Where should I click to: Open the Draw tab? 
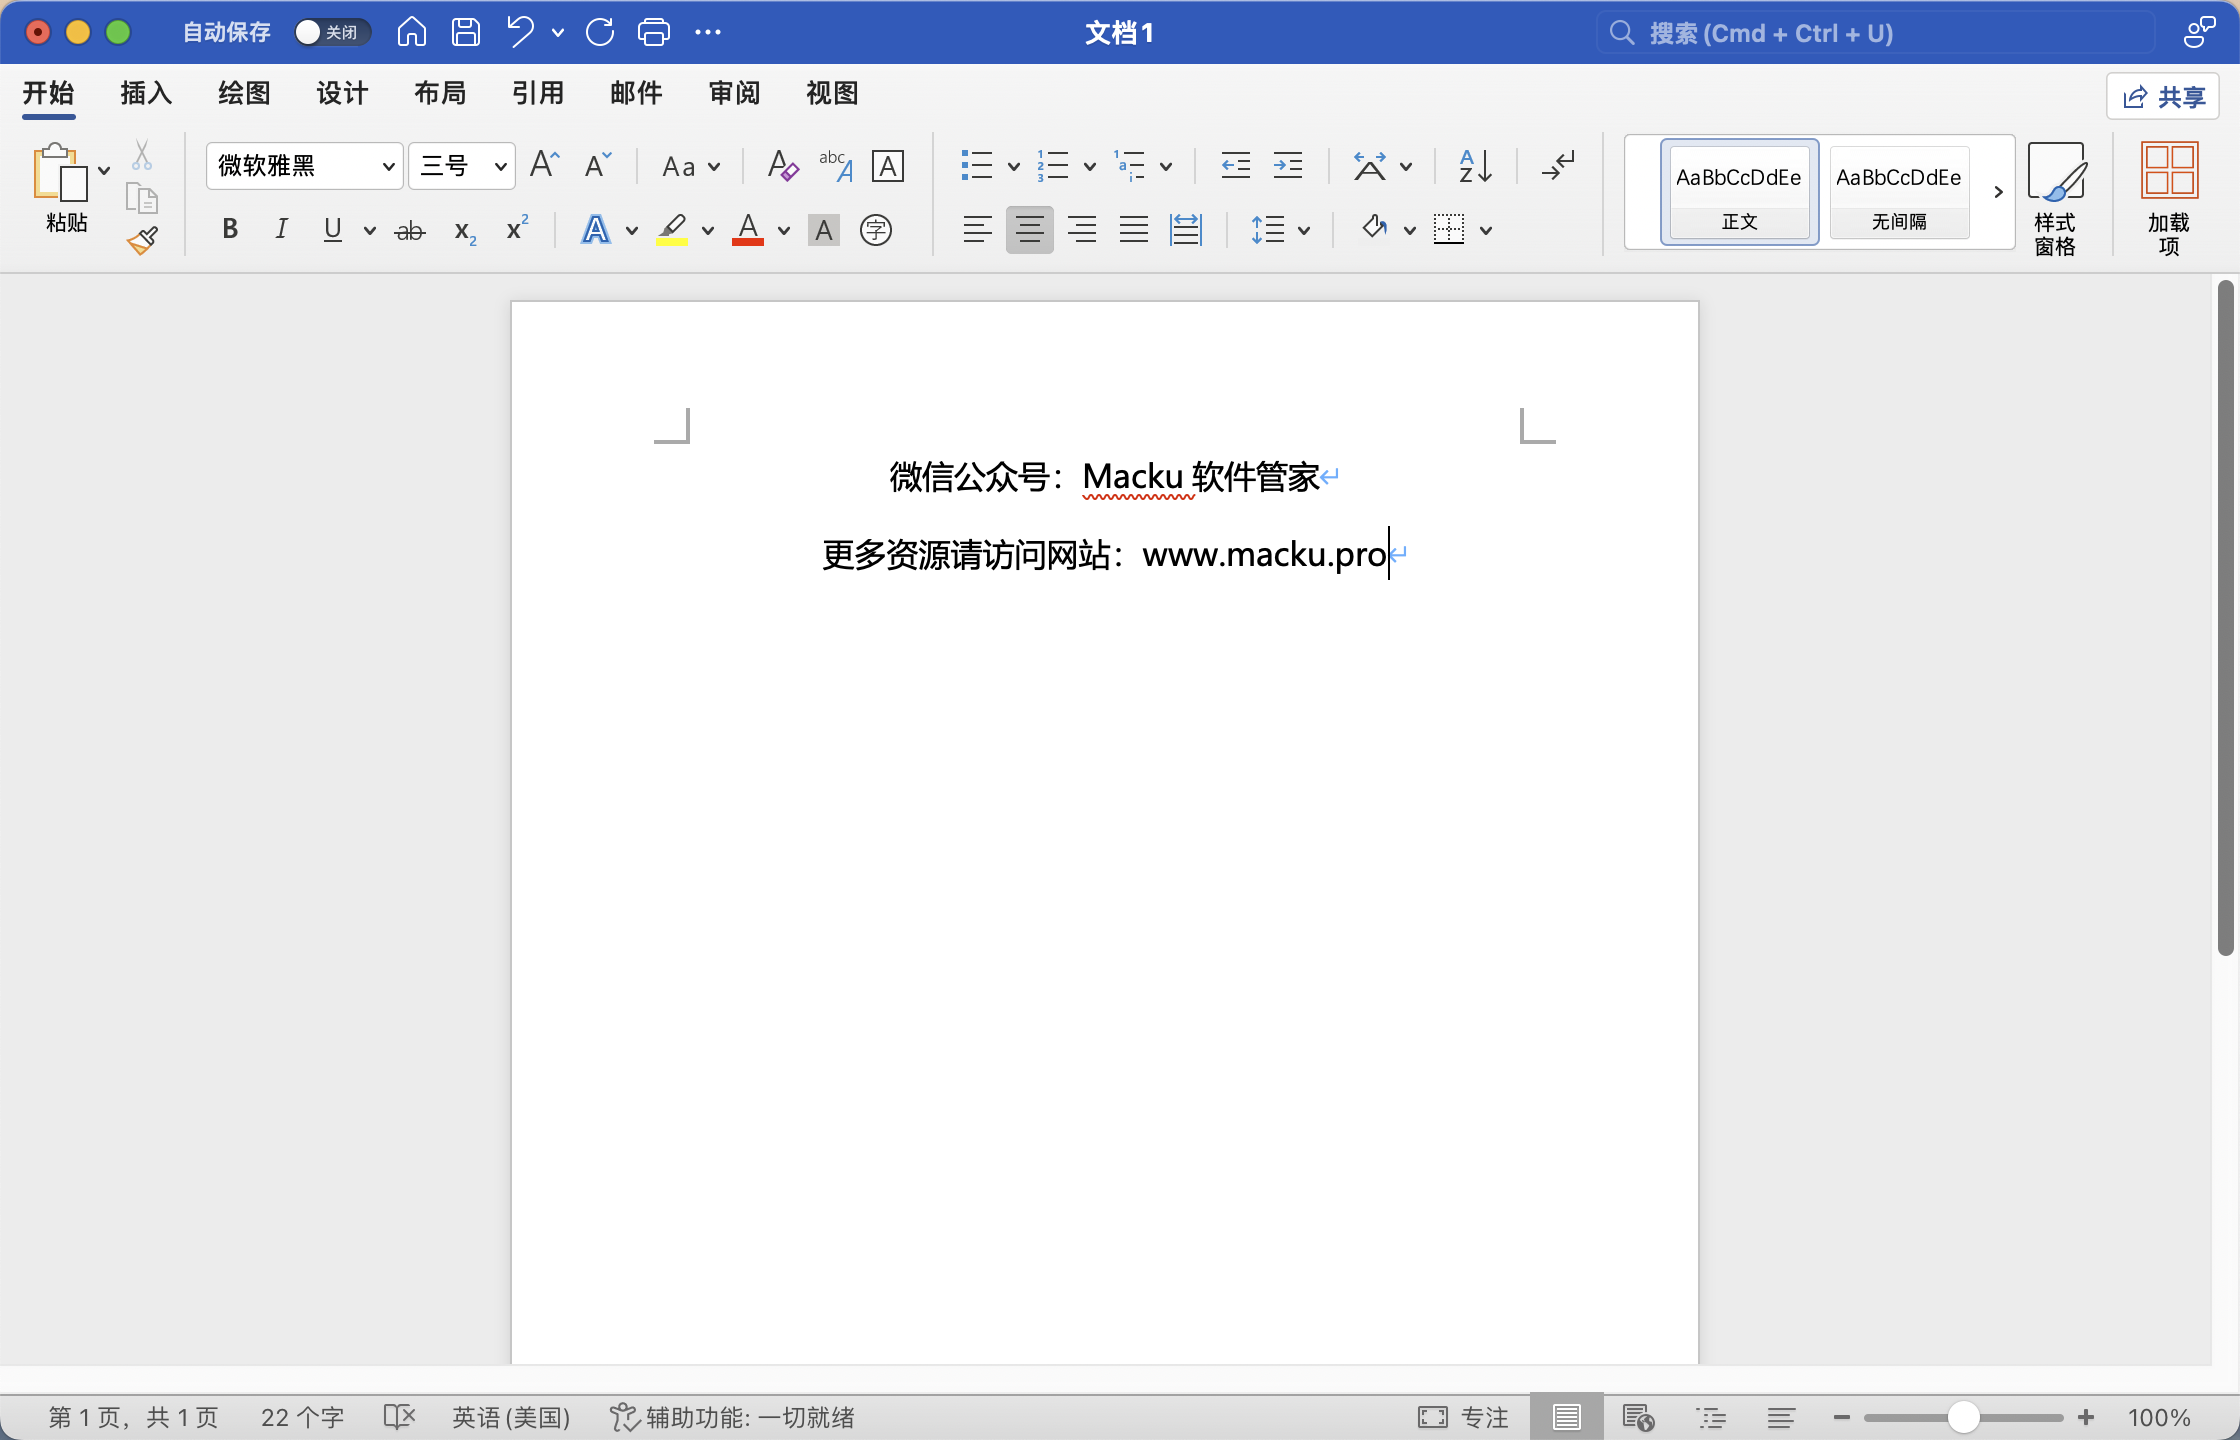coord(244,93)
